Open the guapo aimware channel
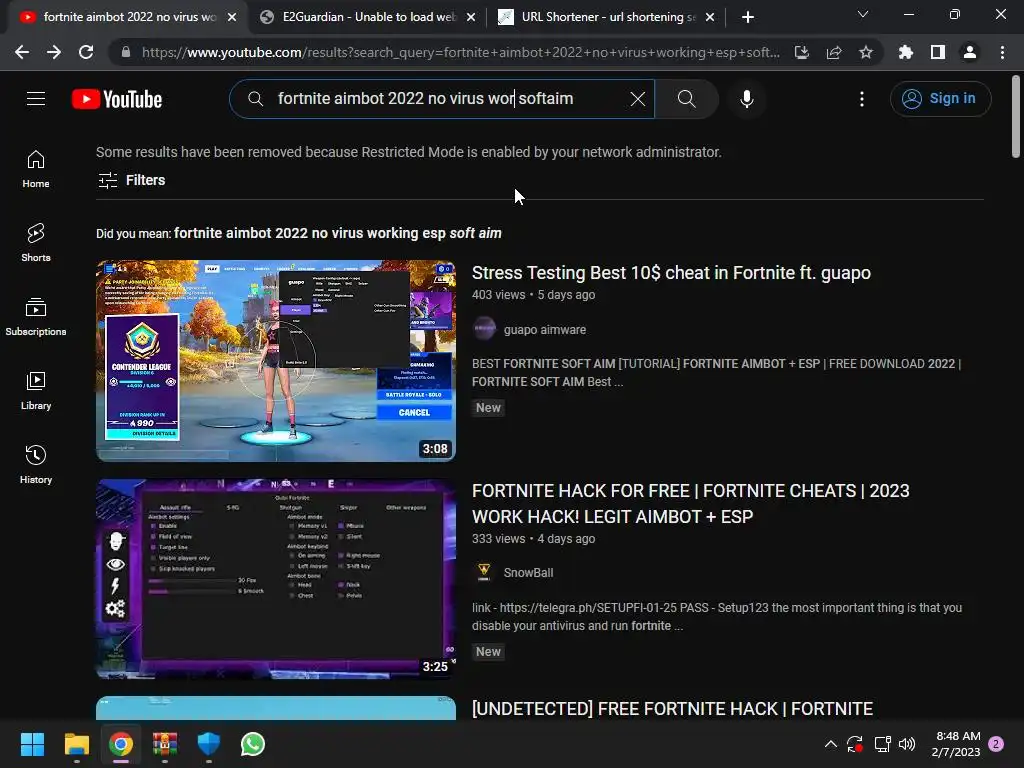Image resolution: width=1024 pixels, height=768 pixels. [545, 330]
